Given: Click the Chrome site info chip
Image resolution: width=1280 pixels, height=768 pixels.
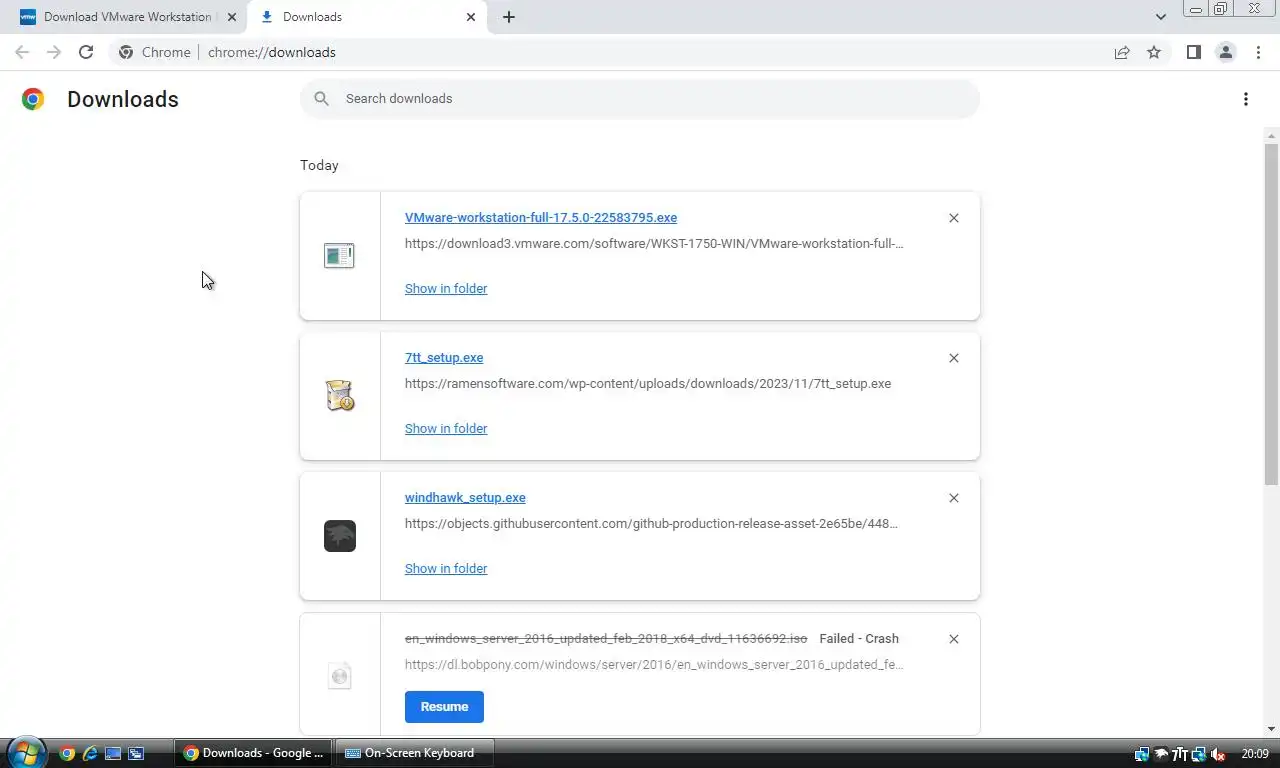Looking at the screenshot, I should pyautogui.click(x=154, y=52).
